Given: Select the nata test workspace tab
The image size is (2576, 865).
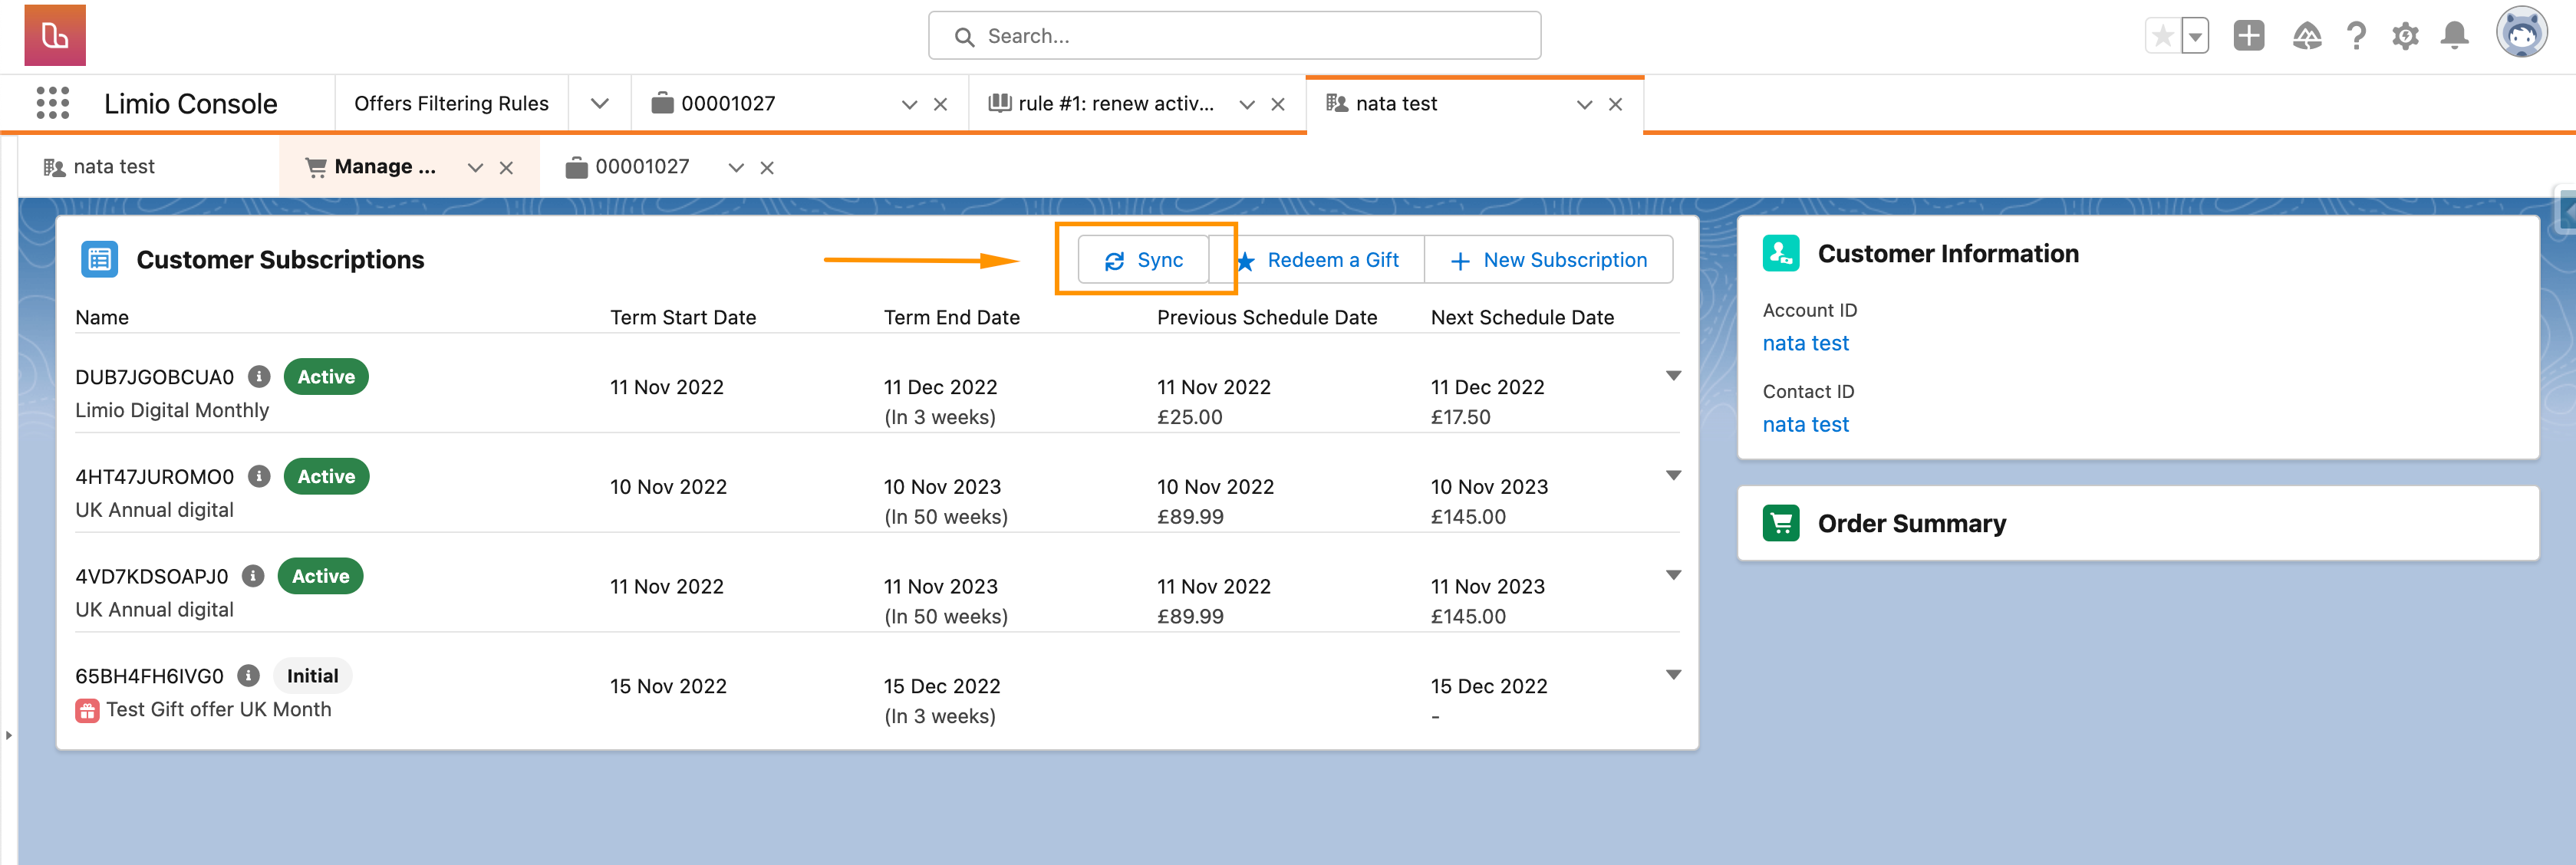Looking at the screenshot, I should (x=1396, y=103).
